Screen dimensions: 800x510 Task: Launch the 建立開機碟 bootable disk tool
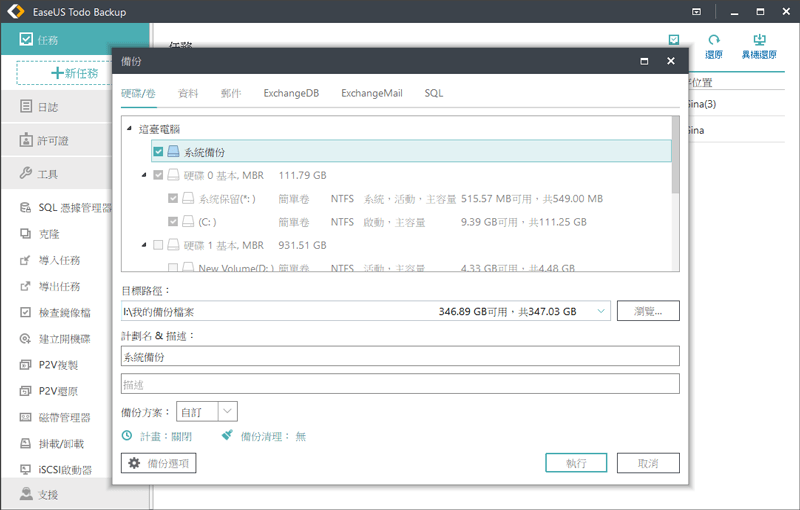(64, 340)
